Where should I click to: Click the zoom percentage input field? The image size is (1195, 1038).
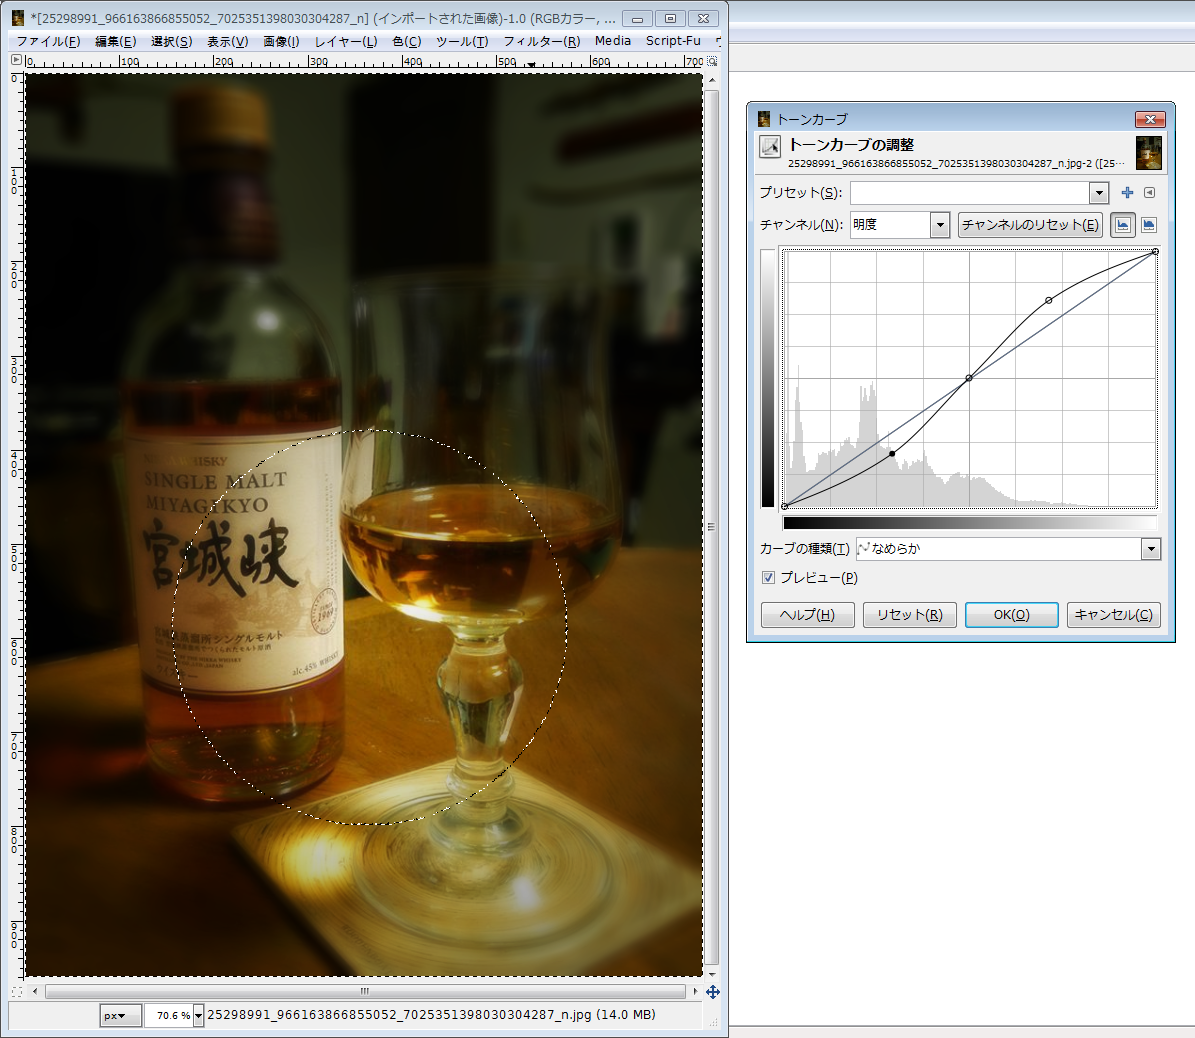pyautogui.click(x=168, y=1016)
